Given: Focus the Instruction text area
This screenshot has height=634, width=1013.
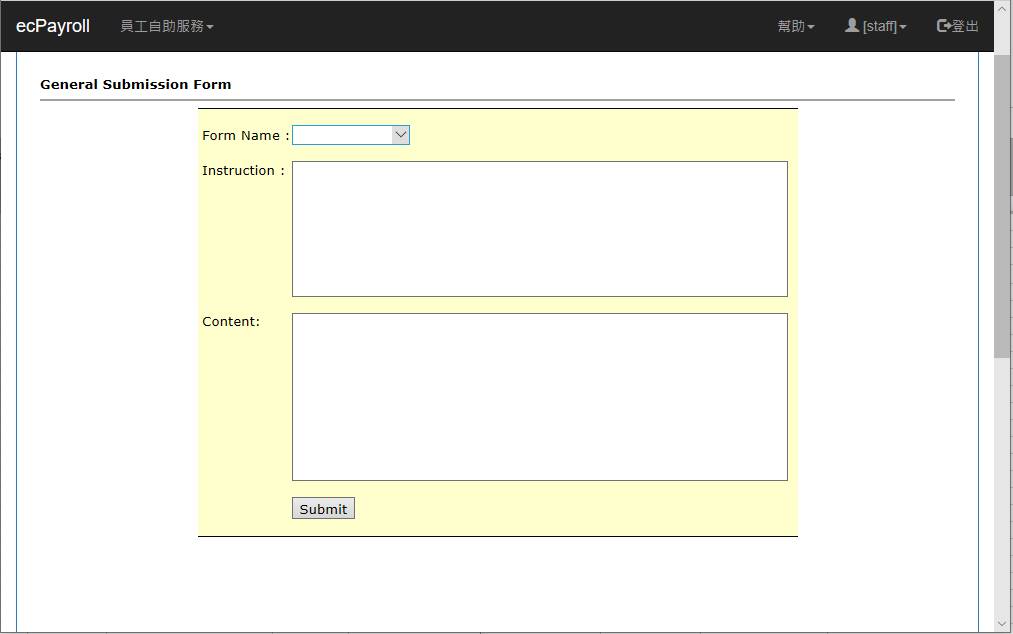Looking at the screenshot, I should [x=539, y=229].
